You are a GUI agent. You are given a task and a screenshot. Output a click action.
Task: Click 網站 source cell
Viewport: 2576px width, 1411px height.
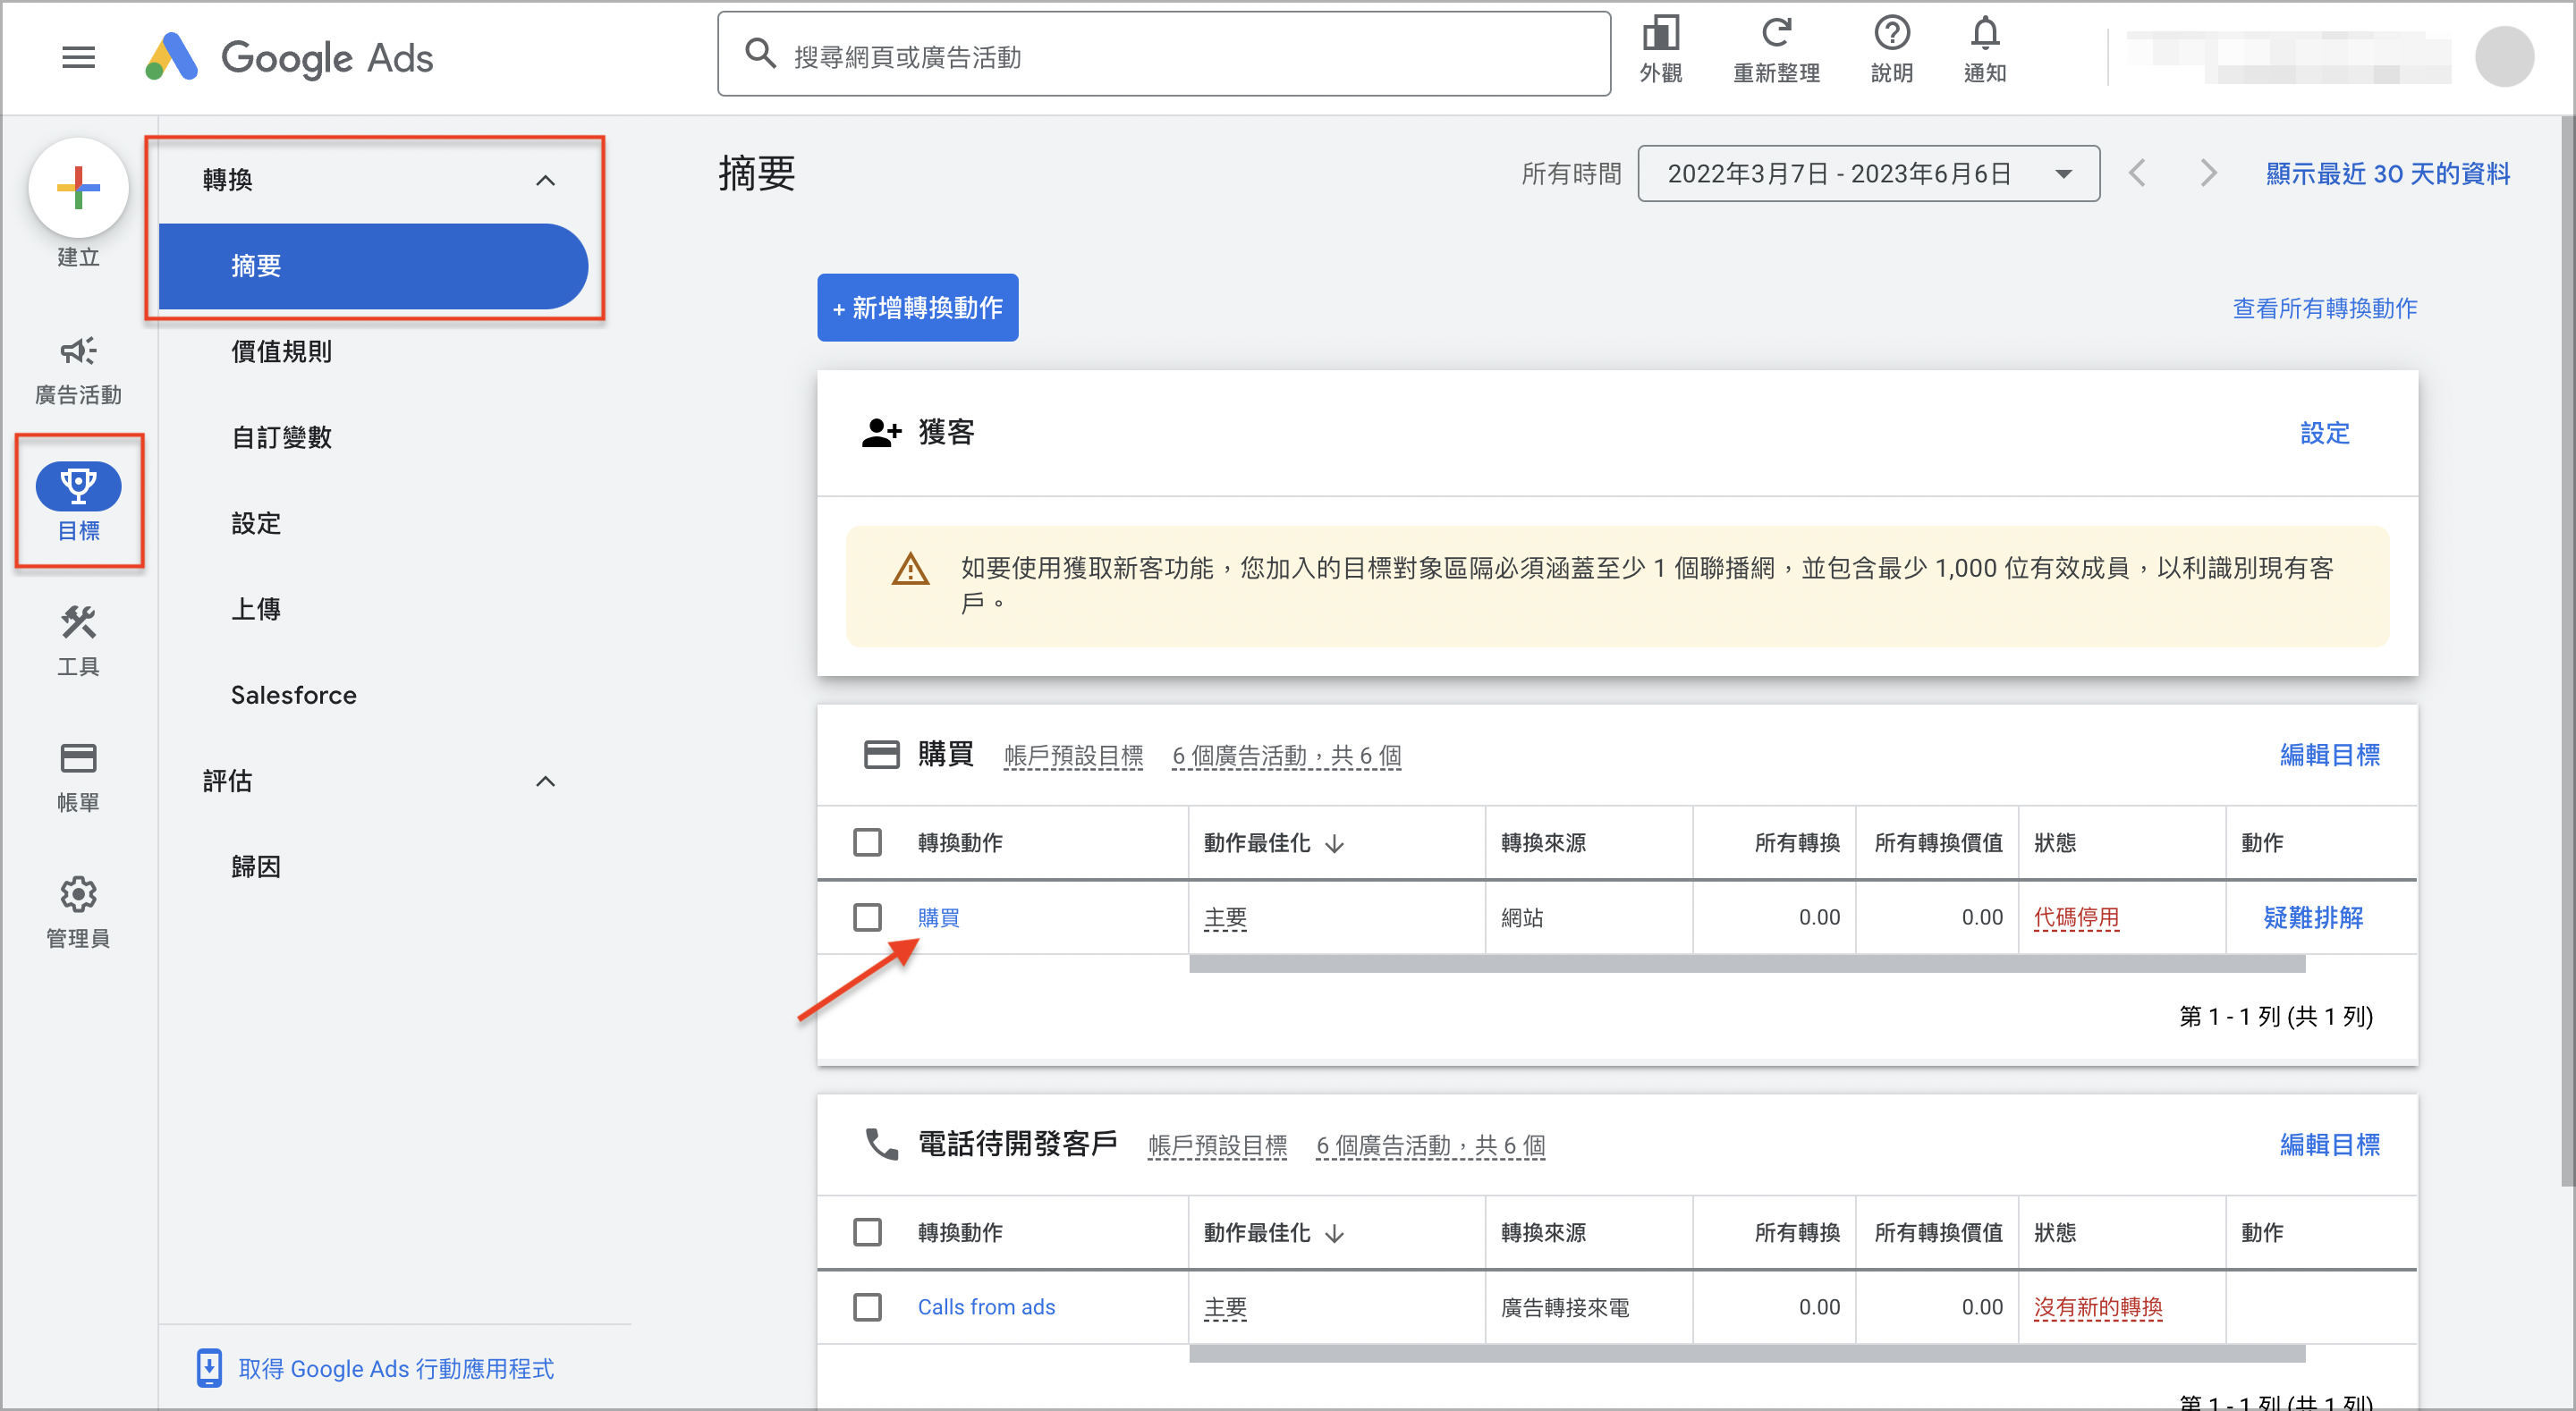pos(1522,917)
